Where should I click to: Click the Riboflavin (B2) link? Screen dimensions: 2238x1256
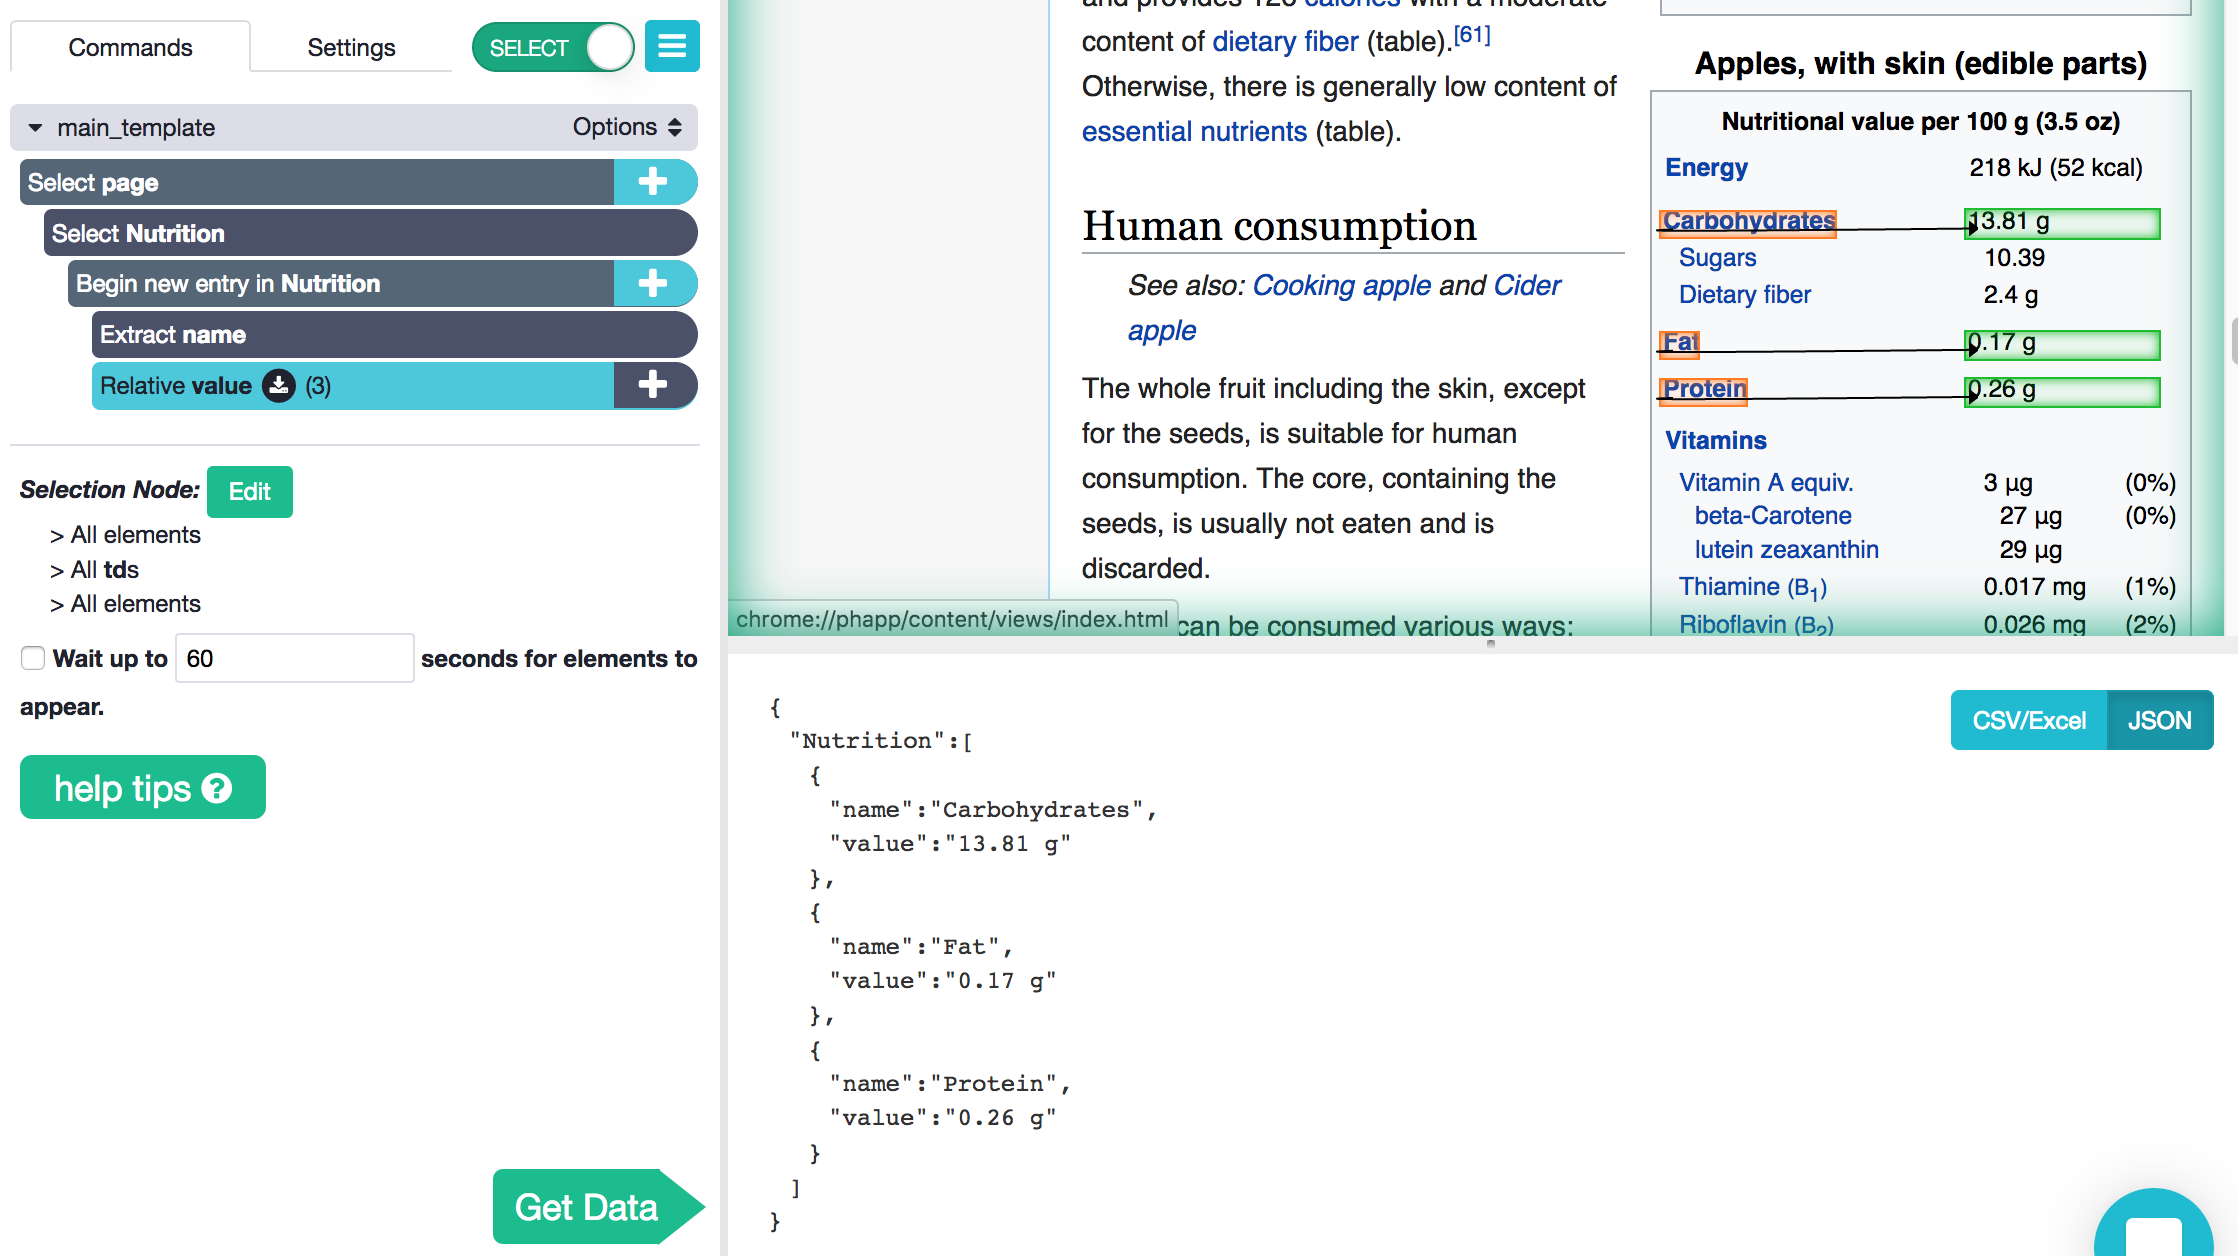(1756, 625)
